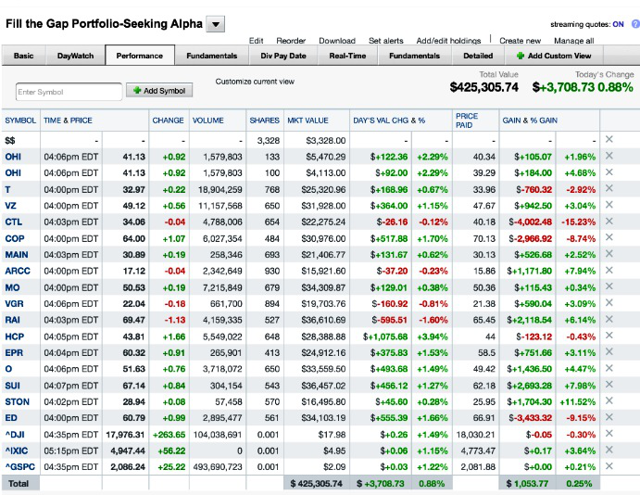The width and height of the screenshot is (640, 495).
Task: Switch to the Basic tab
Action: coord(23,55)
